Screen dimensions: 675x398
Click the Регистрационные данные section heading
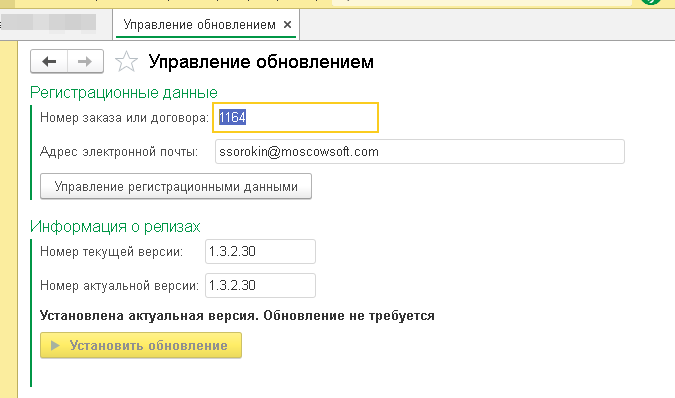pyautogui.click(x=124, y=93)
